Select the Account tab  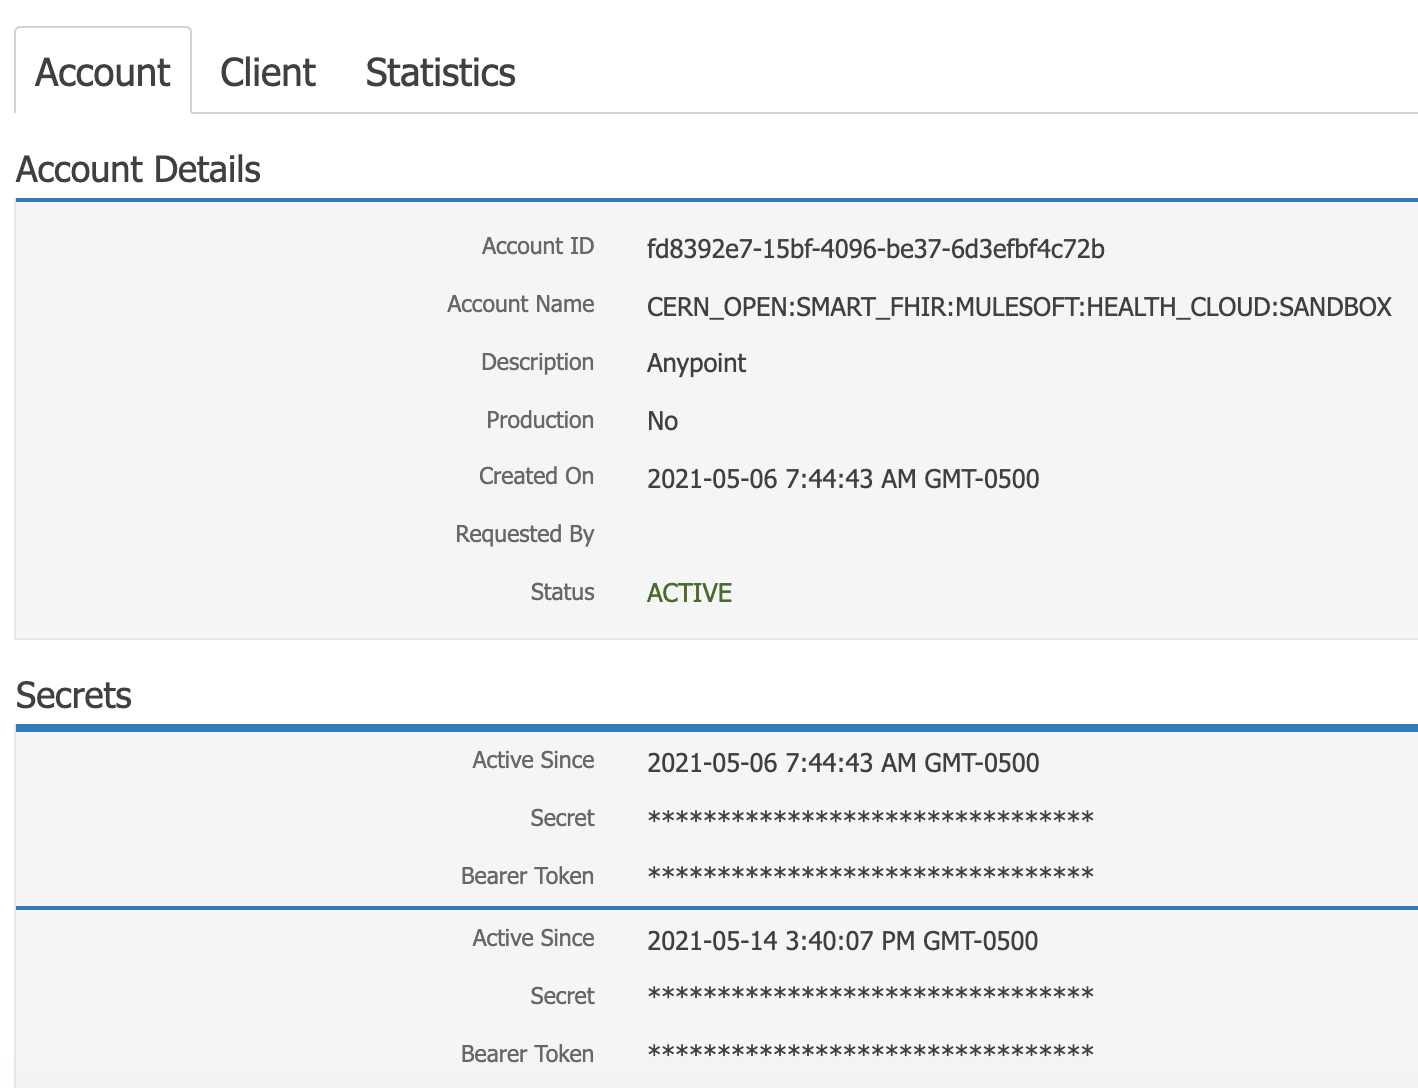click(101, 71)
